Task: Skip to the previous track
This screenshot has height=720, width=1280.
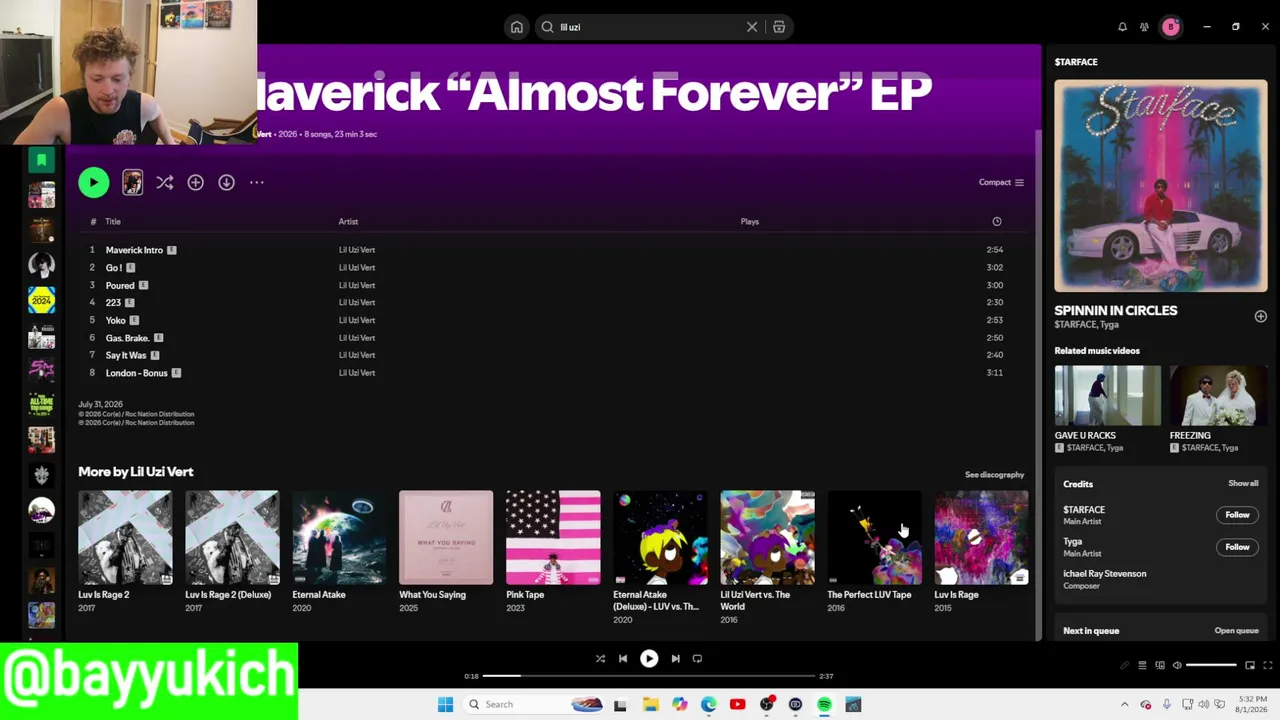Action: tap(623, 658)
